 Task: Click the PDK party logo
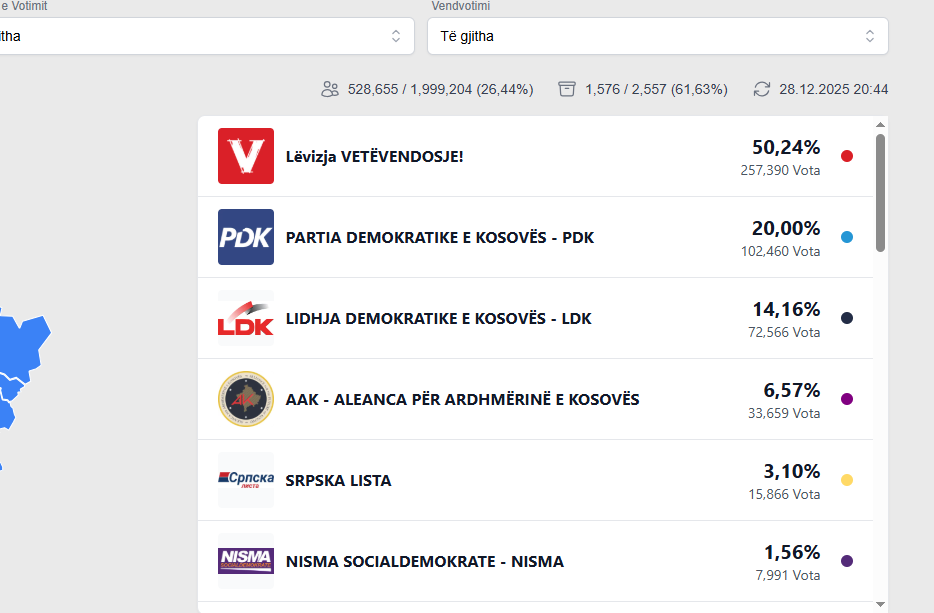click(246, 237)
